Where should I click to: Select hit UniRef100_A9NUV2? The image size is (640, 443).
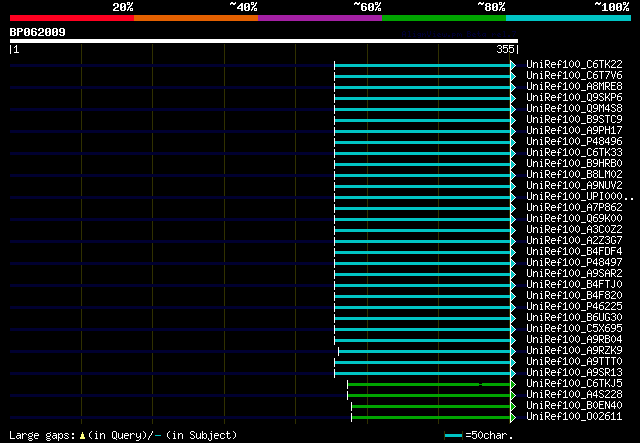tap(574, 186)
